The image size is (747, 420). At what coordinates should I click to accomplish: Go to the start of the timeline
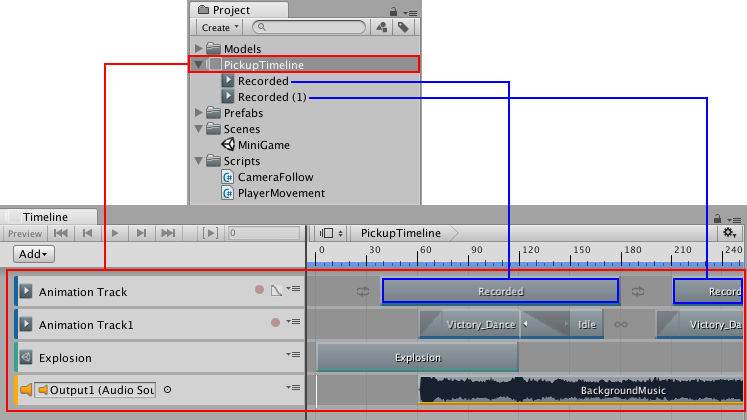click(x=62, y=233)
